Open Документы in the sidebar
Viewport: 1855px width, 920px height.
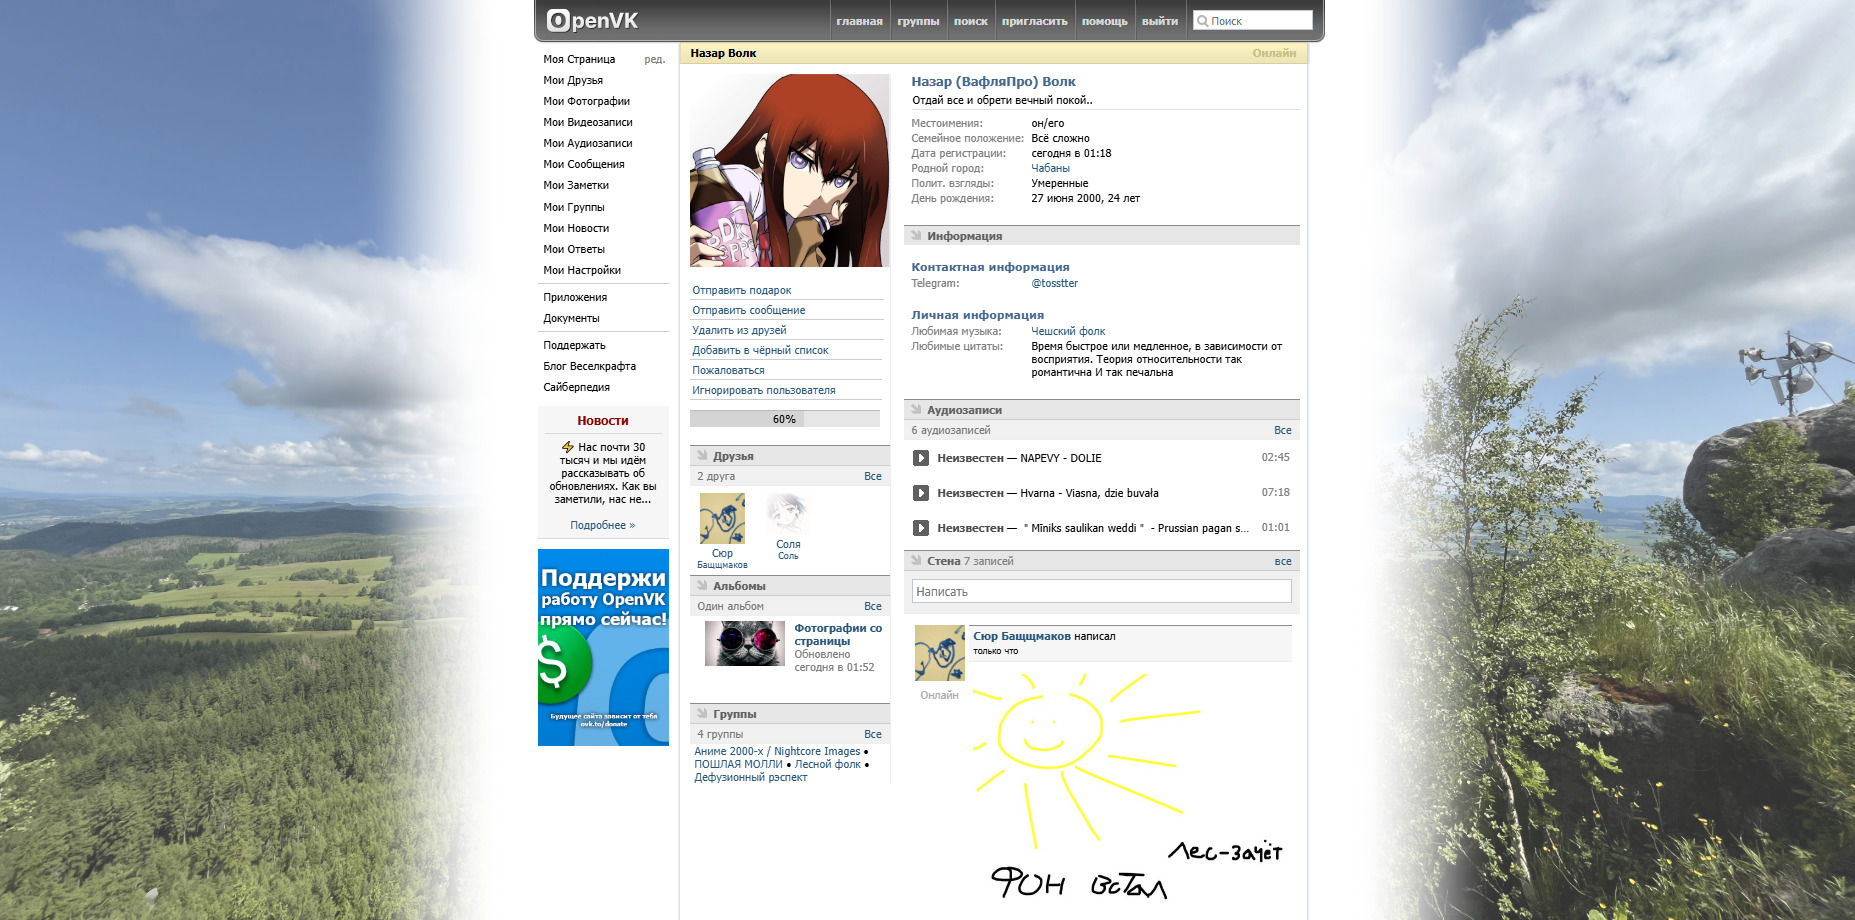(x=571, y=318)
